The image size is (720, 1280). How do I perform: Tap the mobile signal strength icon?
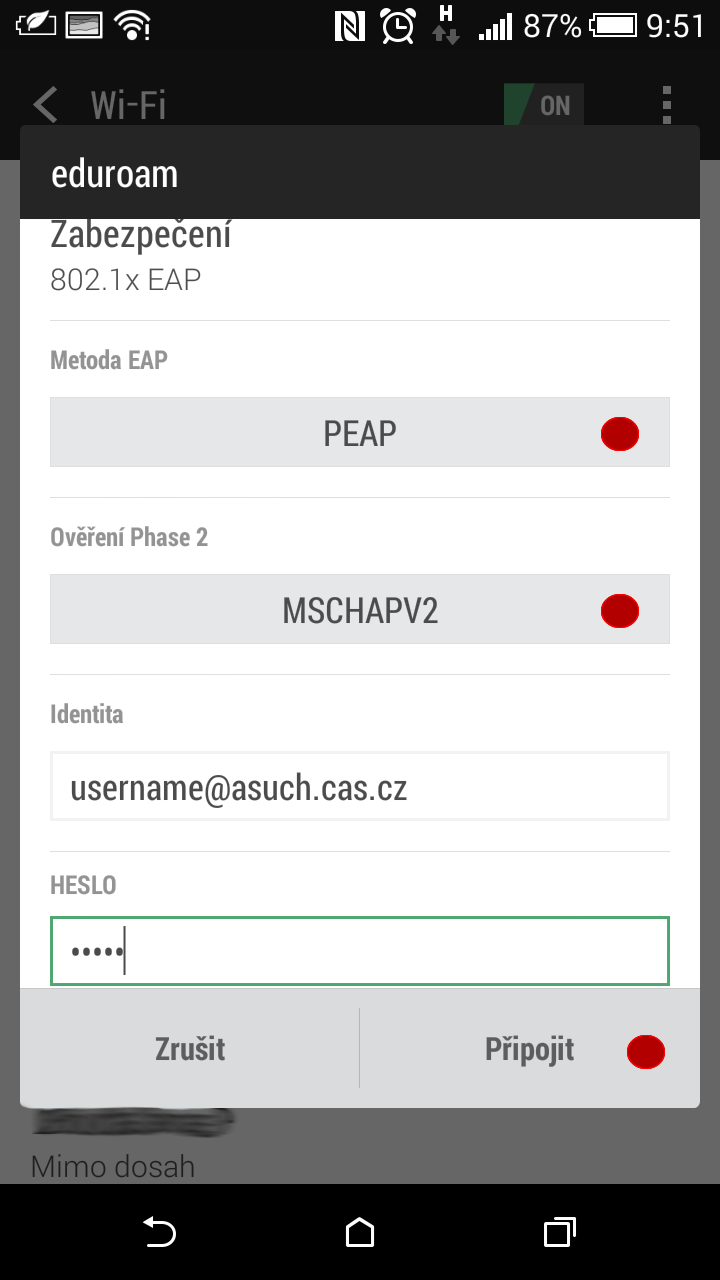pyautogui.click(x=495, y=26)
